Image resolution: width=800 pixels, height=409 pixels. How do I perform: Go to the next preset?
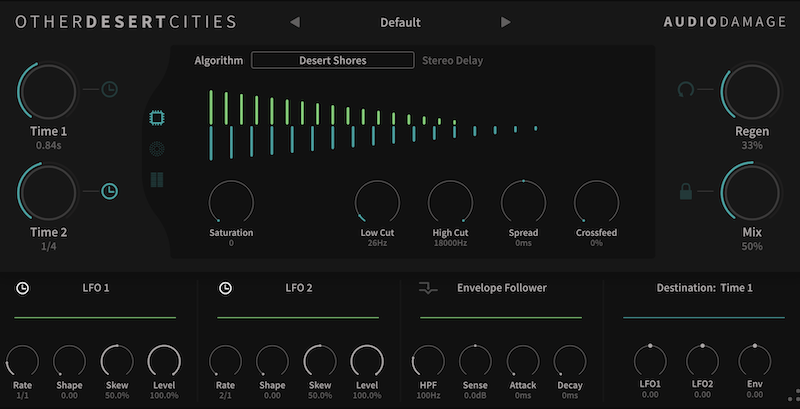506,22
